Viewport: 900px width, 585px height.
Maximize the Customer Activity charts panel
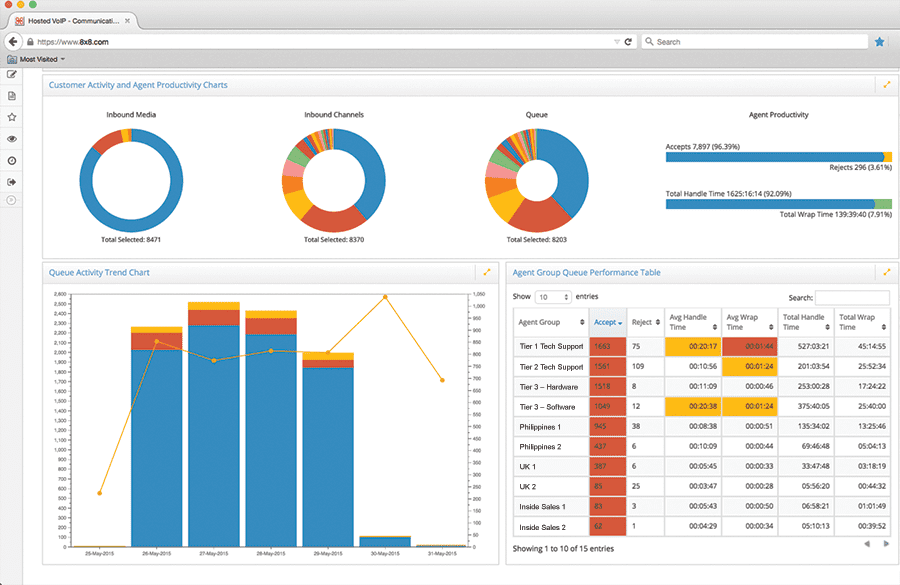click(886, 85)
